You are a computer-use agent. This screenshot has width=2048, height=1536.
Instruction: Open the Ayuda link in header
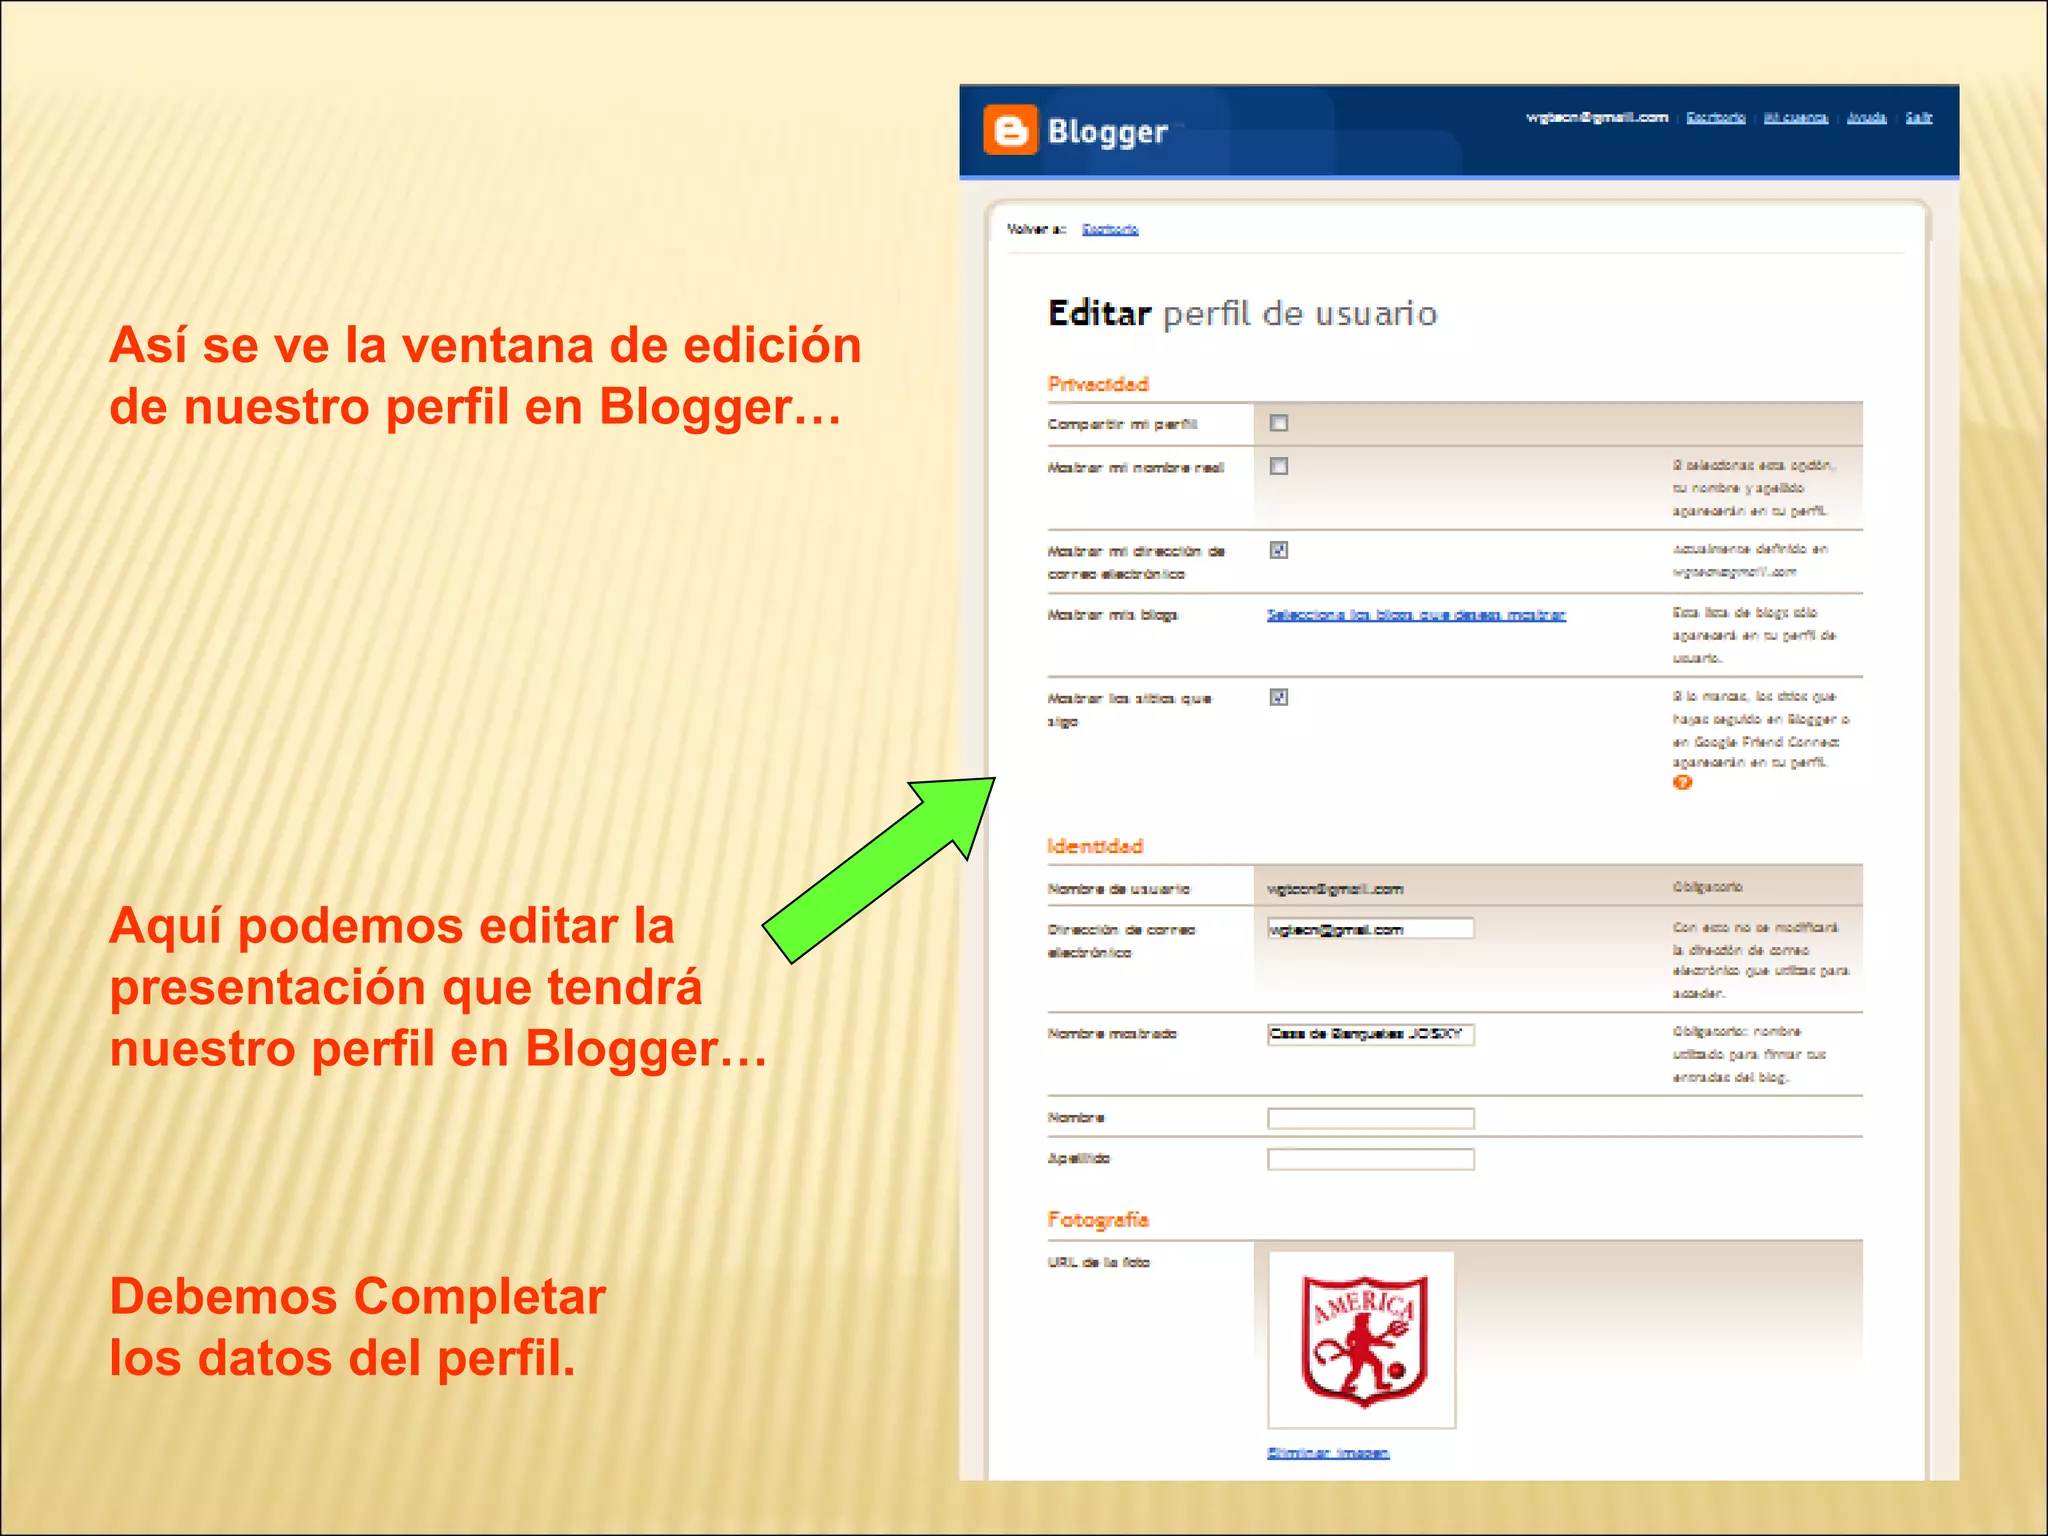[1866, 118]
